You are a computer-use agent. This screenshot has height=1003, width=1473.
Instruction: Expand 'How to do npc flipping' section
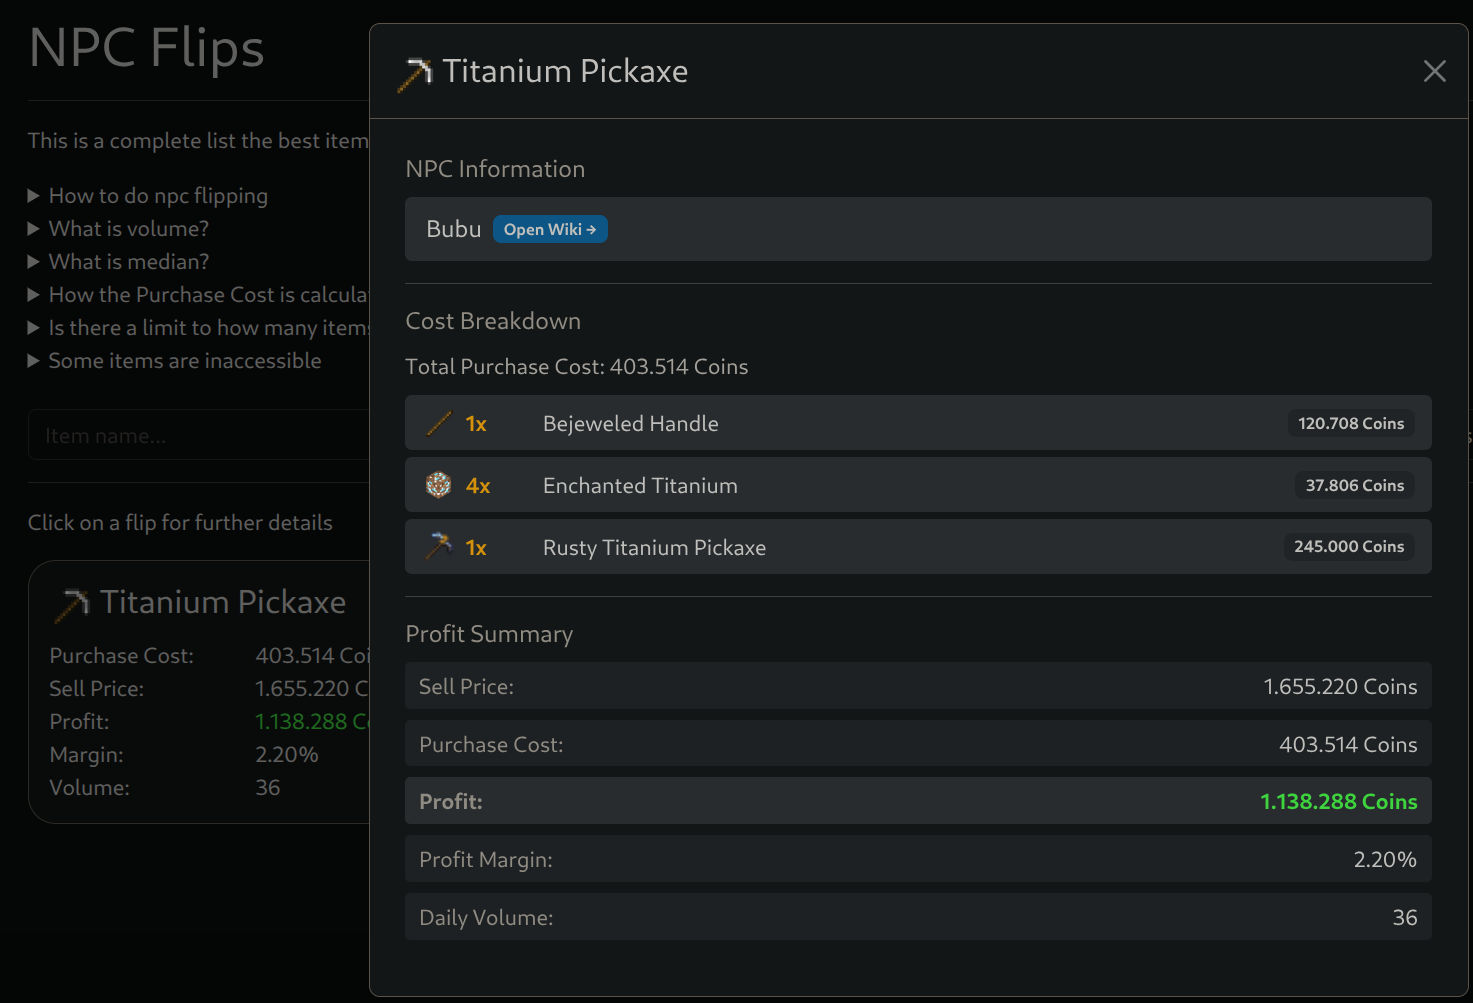click(x=158, y=196)
